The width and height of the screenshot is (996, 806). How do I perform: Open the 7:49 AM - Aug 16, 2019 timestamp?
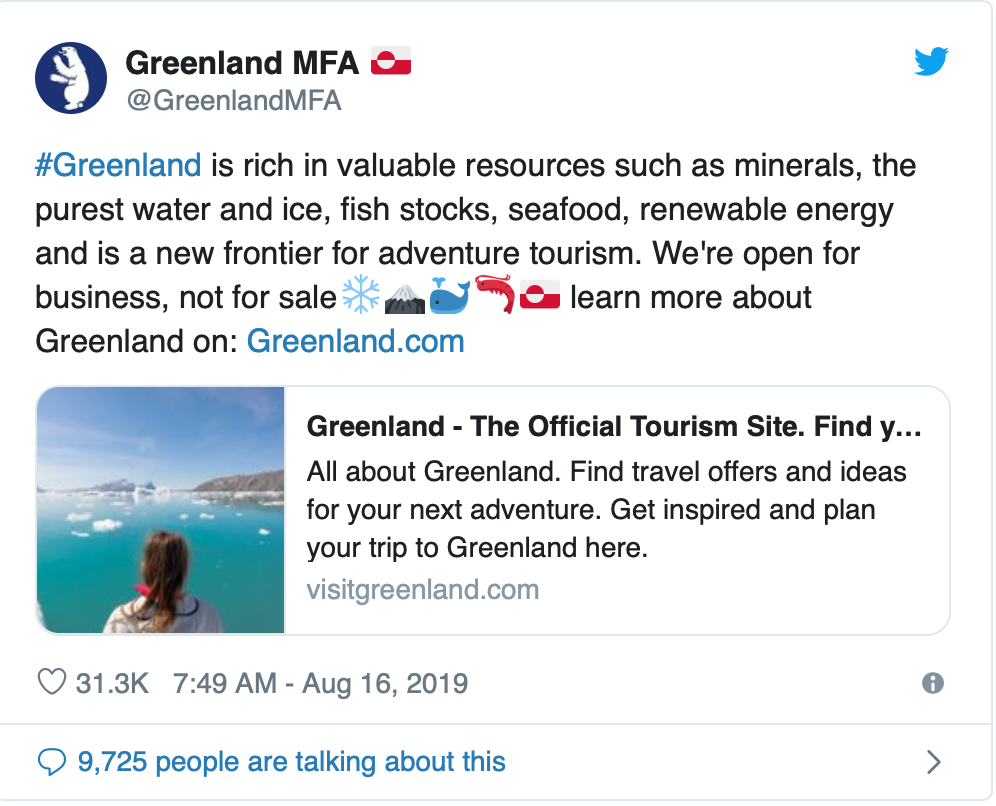[x=321, y=684]
